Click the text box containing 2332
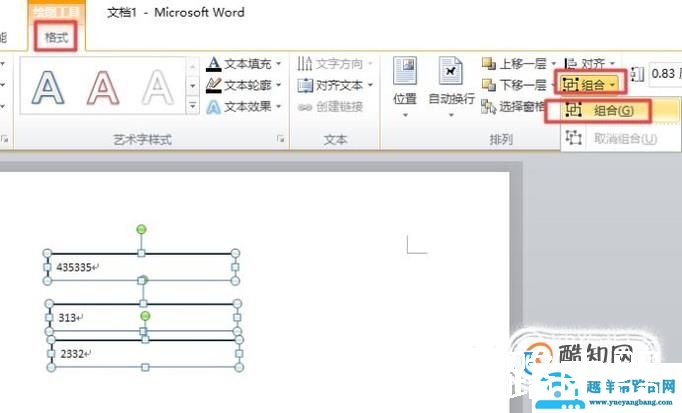 coord(145,353)
